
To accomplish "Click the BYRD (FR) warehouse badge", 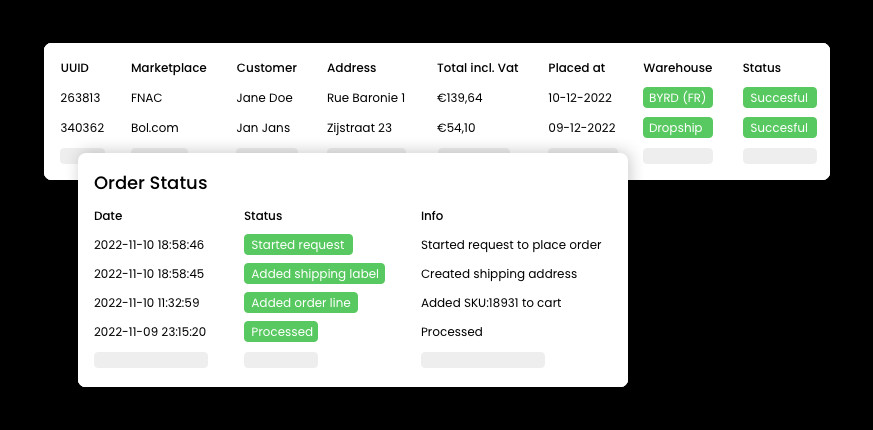I will tap(678, 97).
